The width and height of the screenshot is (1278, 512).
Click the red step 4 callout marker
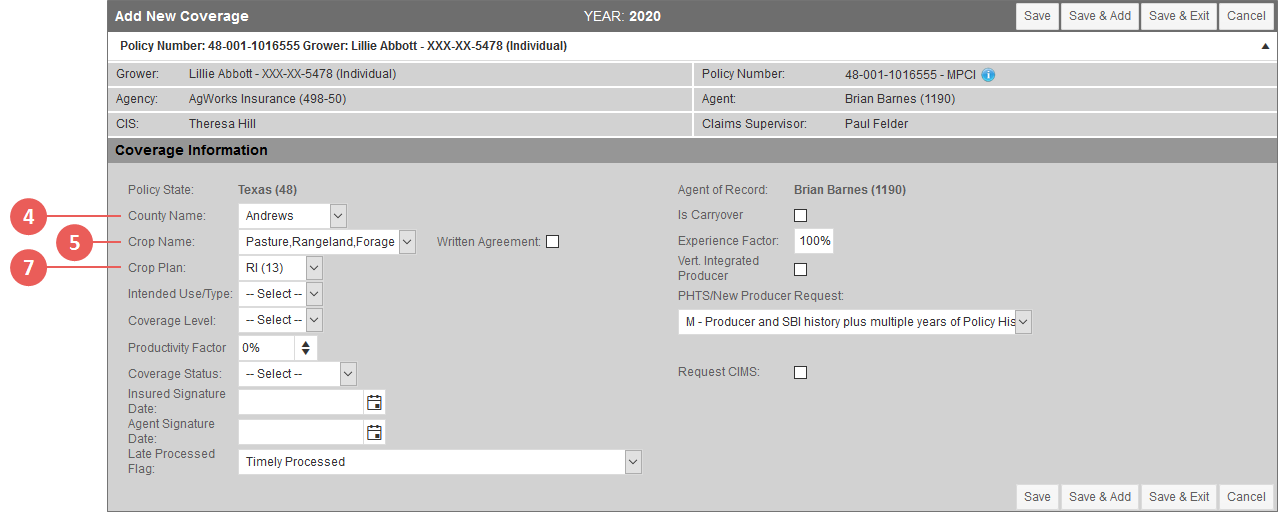click(29, 216)
